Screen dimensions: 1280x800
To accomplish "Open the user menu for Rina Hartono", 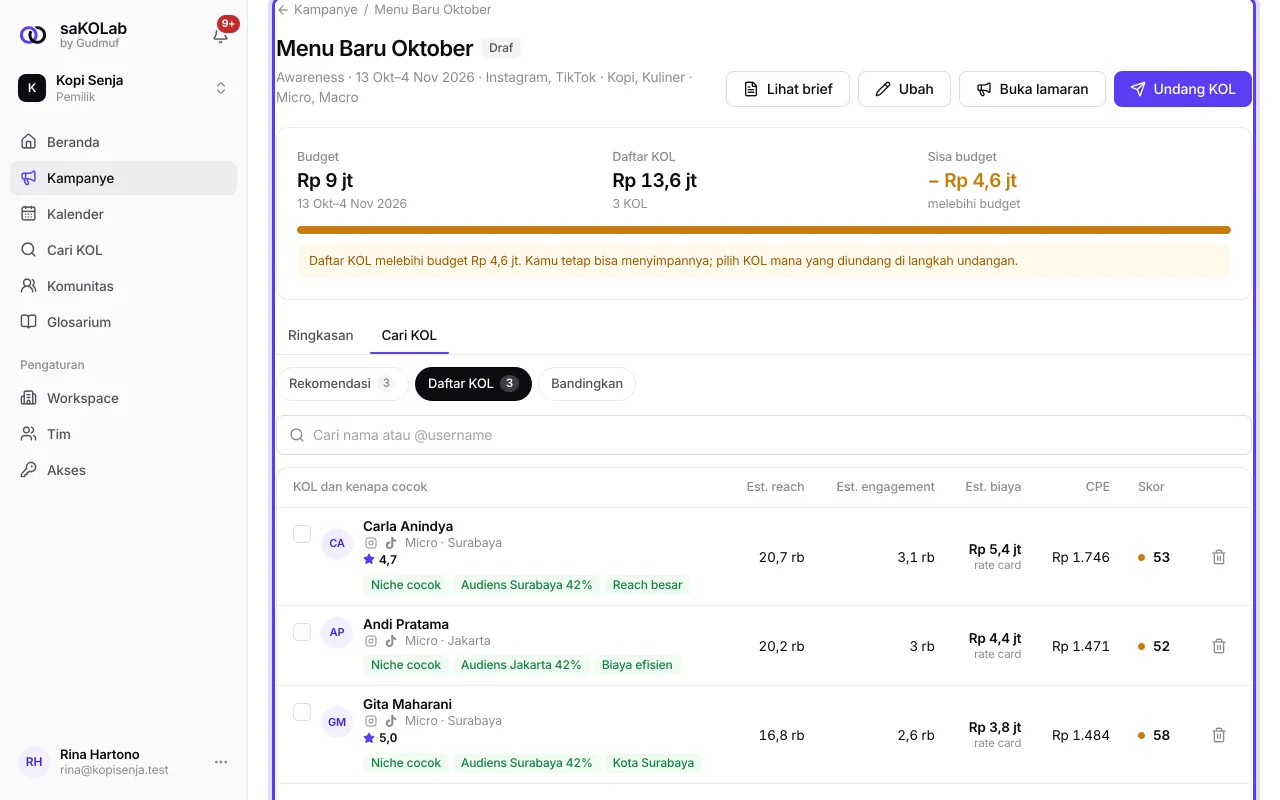I will pyautogui.click(x=221, y=762).
